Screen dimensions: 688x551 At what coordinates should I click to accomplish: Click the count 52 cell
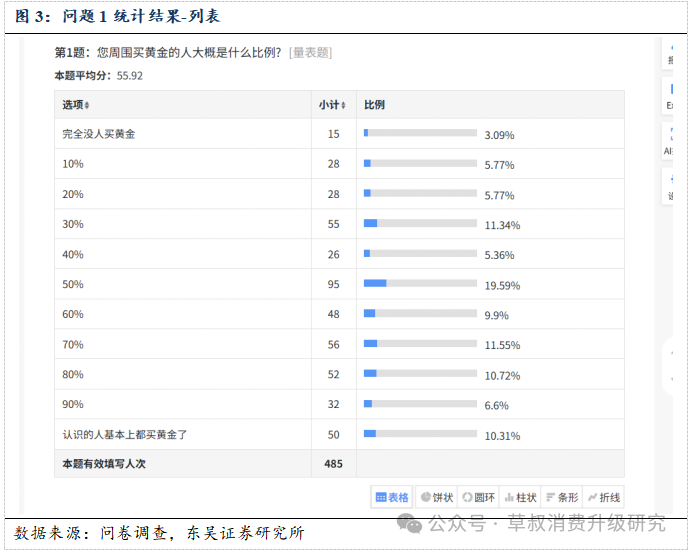tap(333, 374)
